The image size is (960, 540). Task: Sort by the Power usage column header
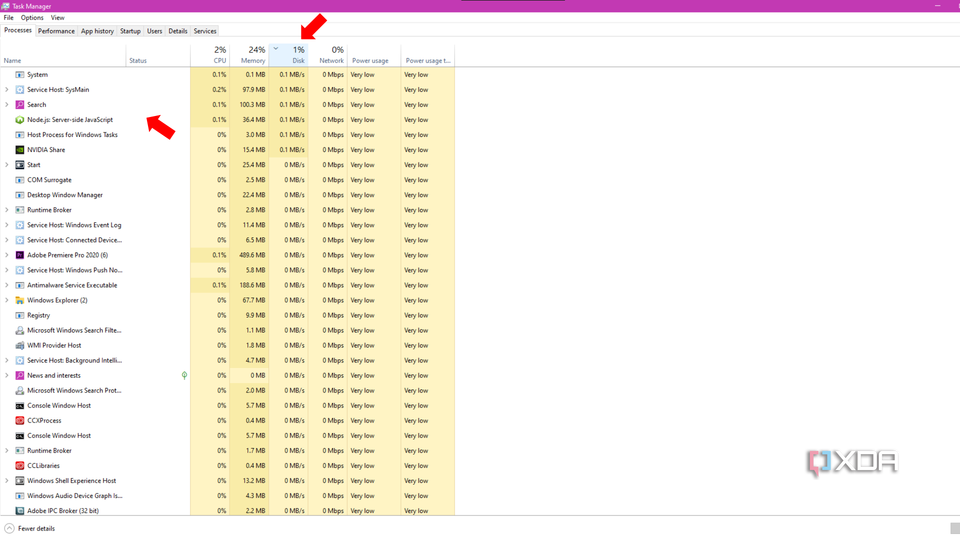point(374,54)
